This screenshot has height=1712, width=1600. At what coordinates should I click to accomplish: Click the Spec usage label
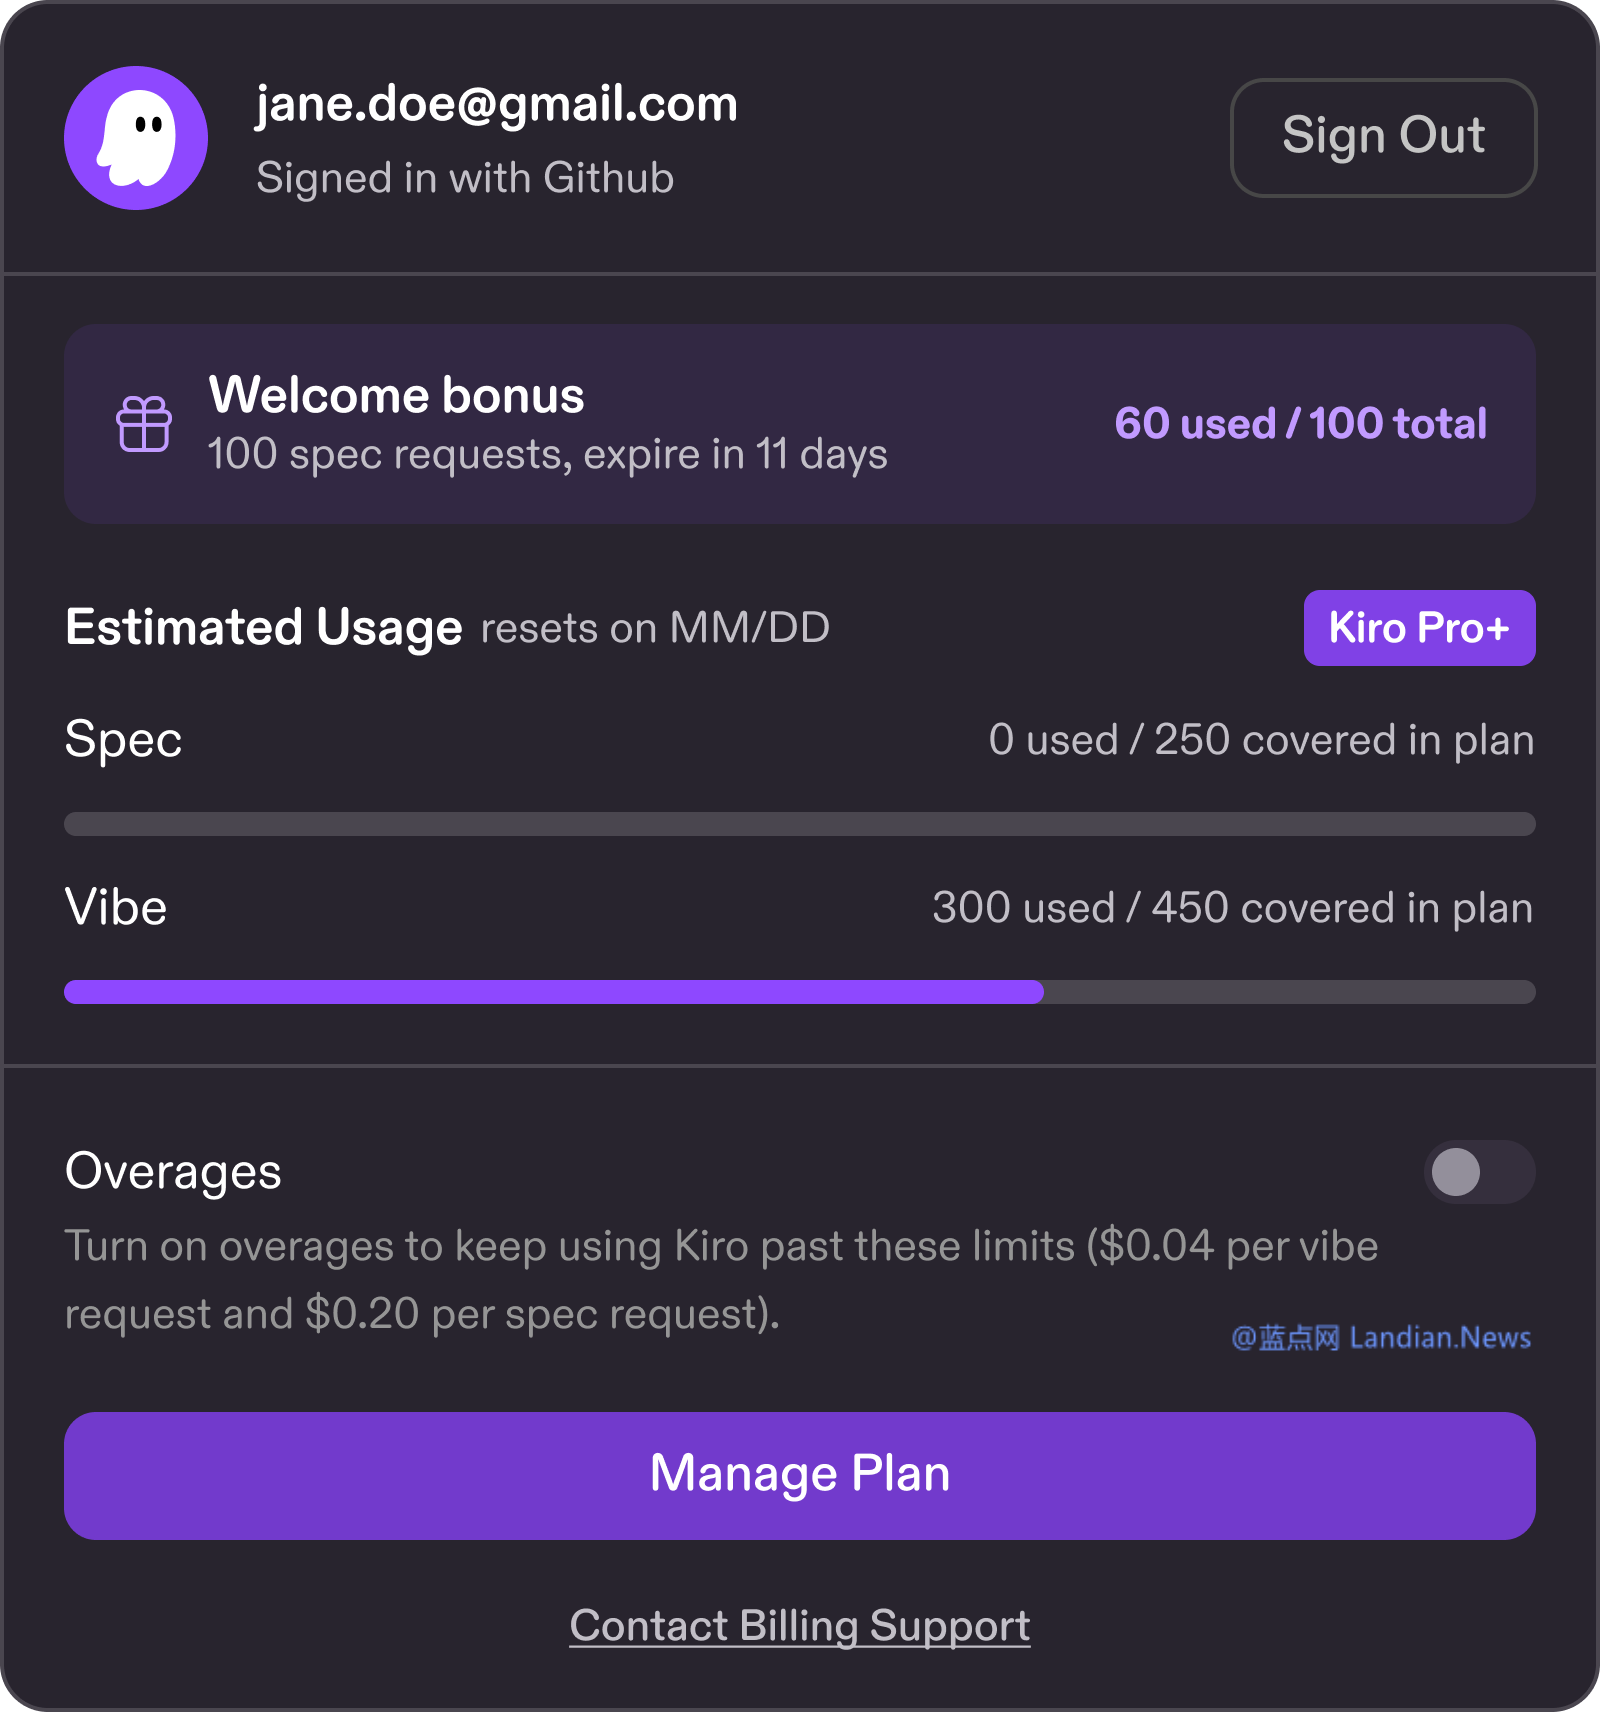[123, 740]
